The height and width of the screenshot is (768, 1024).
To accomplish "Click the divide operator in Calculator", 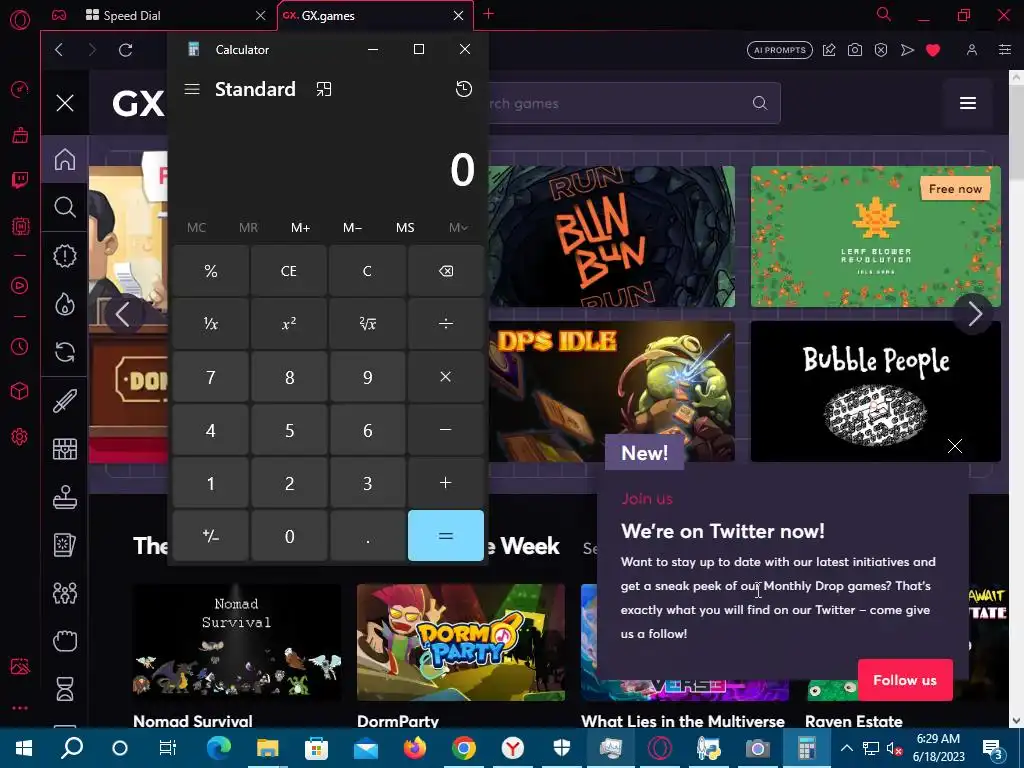I will pos(445,323).
